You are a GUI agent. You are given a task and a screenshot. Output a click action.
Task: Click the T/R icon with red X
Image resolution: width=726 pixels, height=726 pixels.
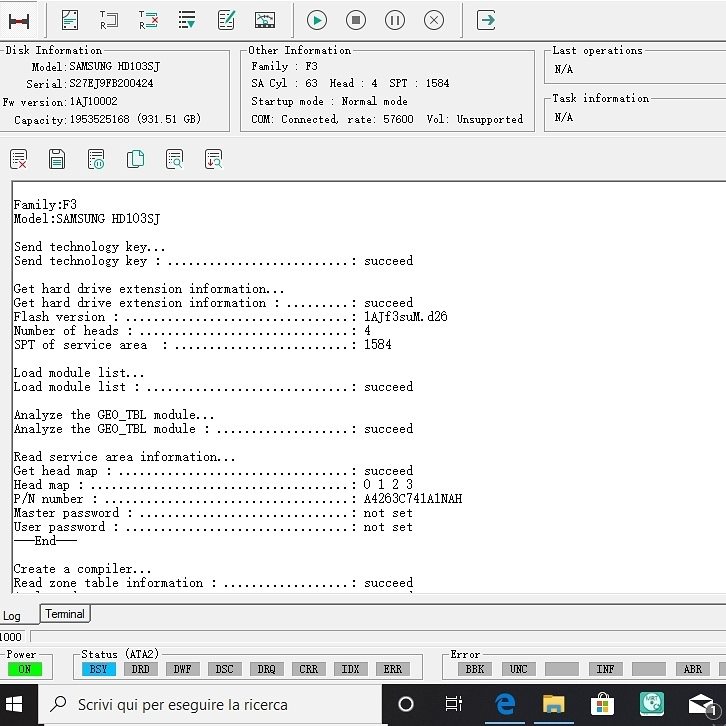[x=148, y=20]
